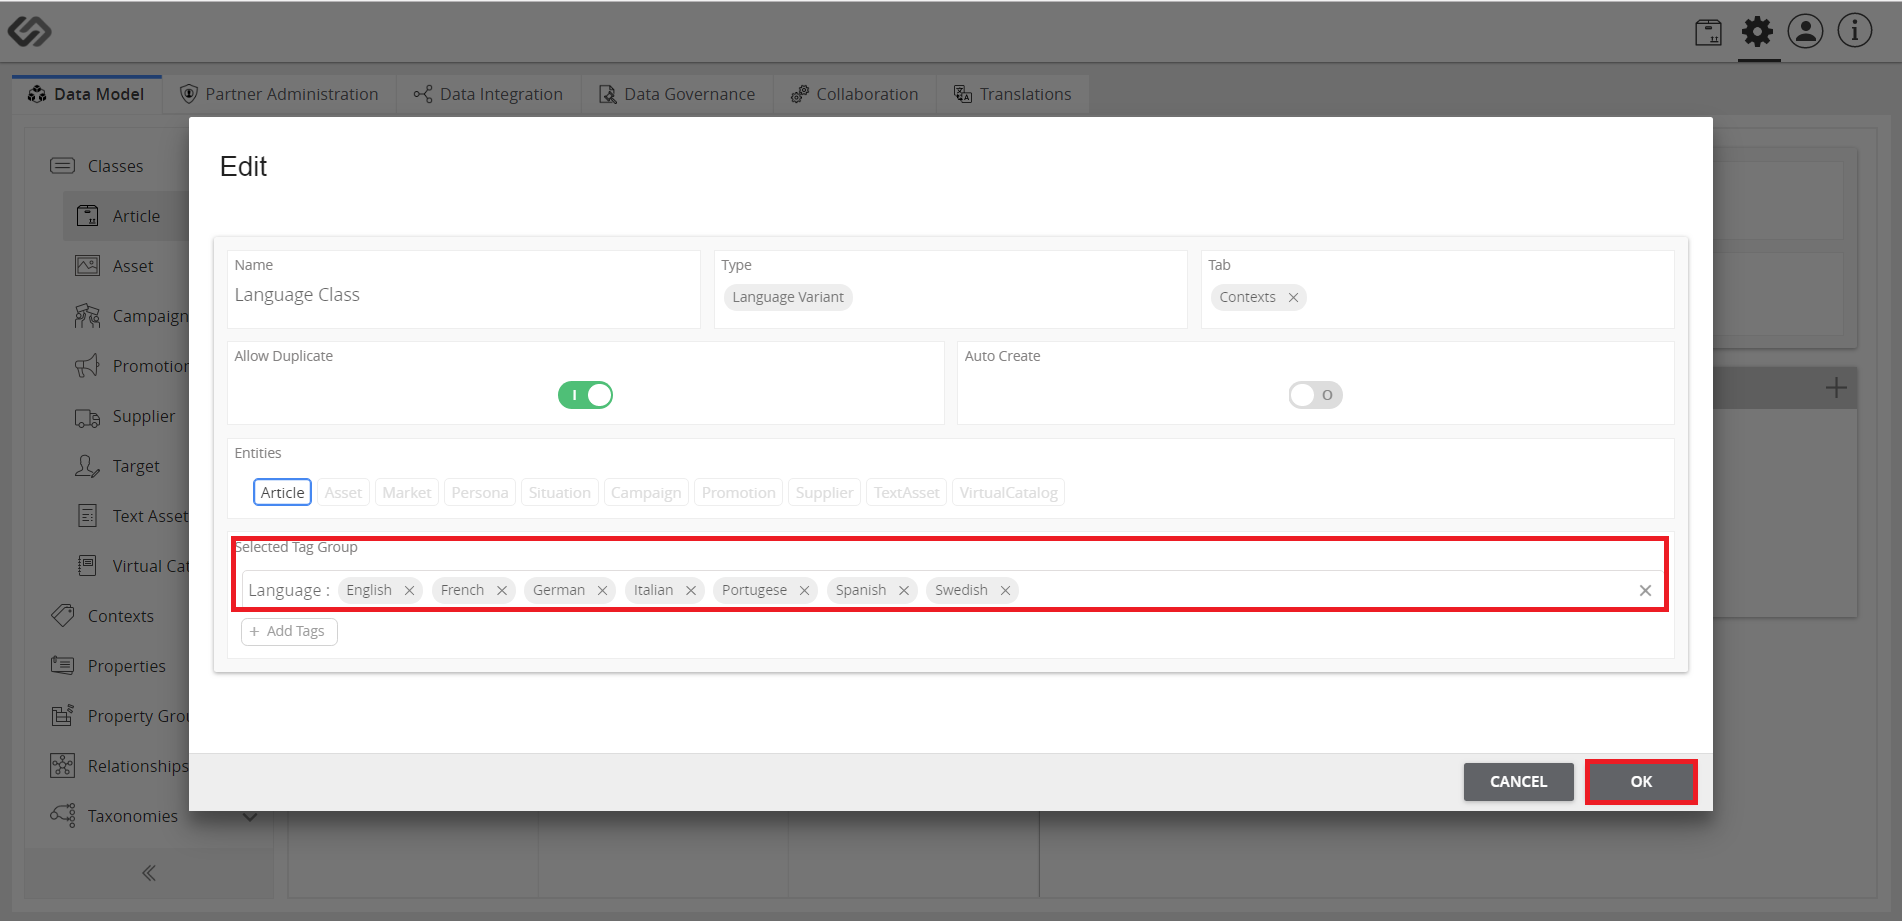
Task: Switch to the Data Governance tab
Action: [x=677, y=94]
